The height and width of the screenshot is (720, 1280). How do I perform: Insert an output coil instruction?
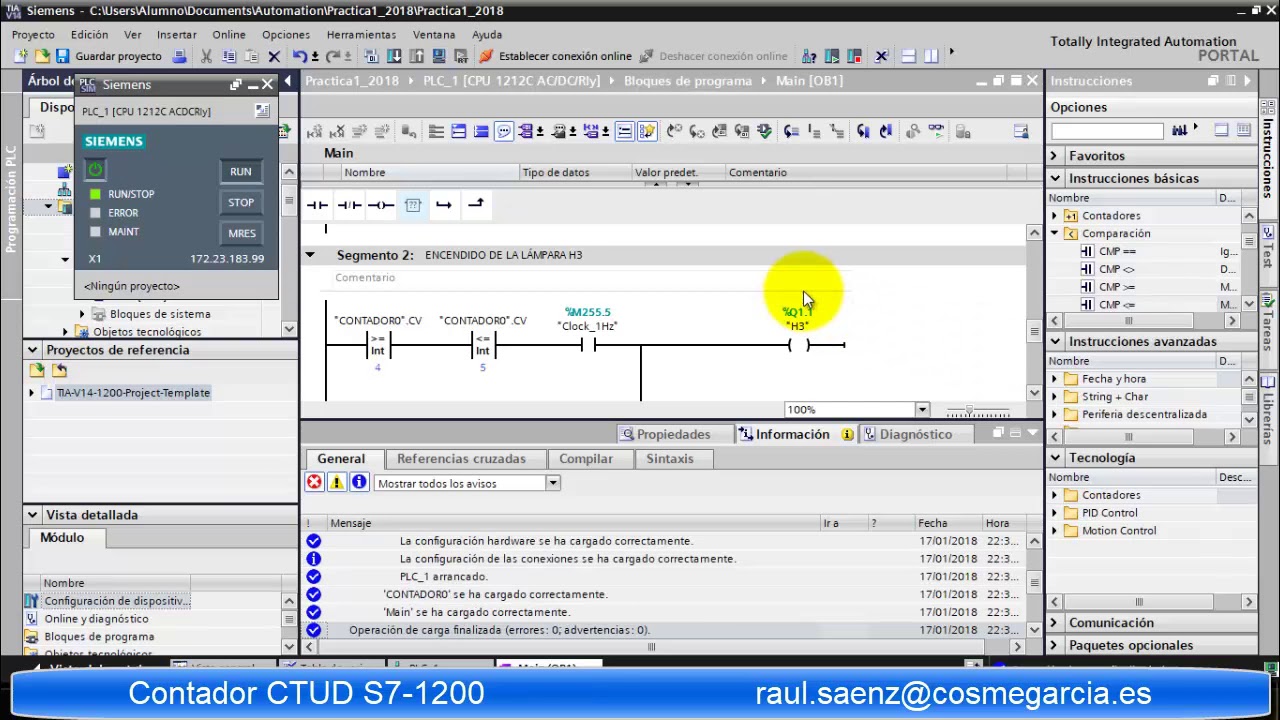click(381, 204)
